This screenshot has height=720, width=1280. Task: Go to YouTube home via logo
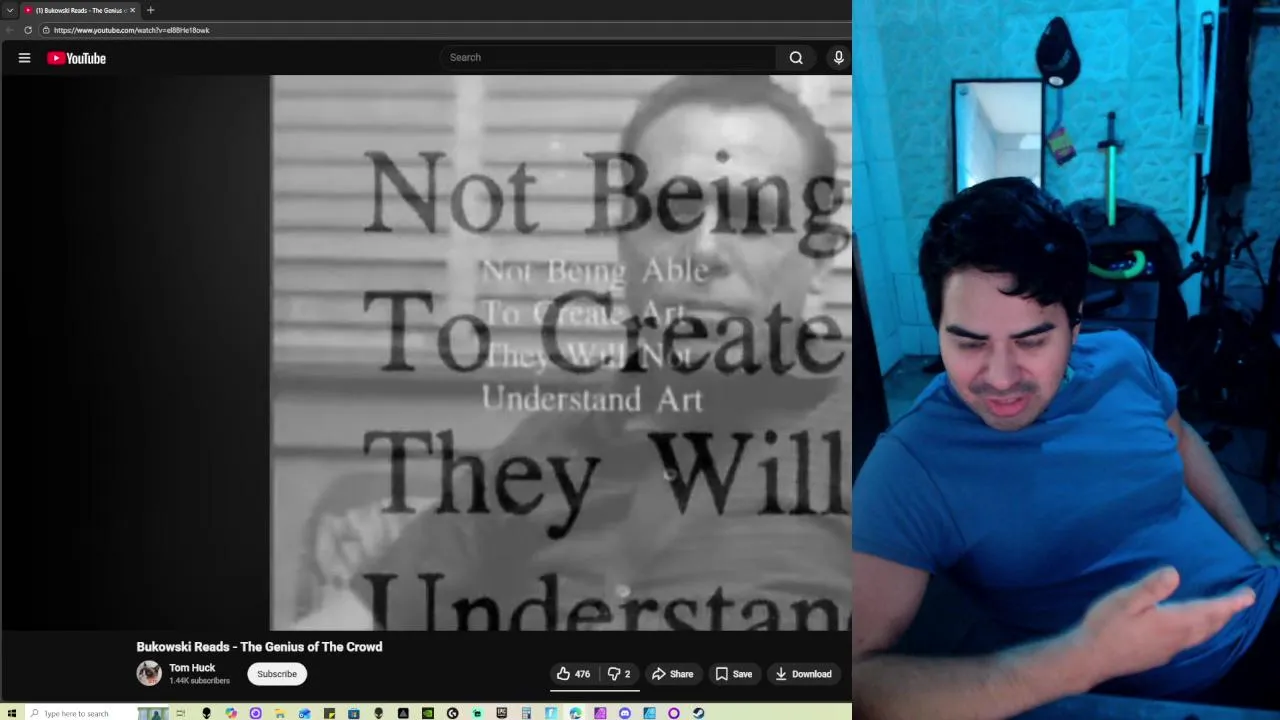76,58
